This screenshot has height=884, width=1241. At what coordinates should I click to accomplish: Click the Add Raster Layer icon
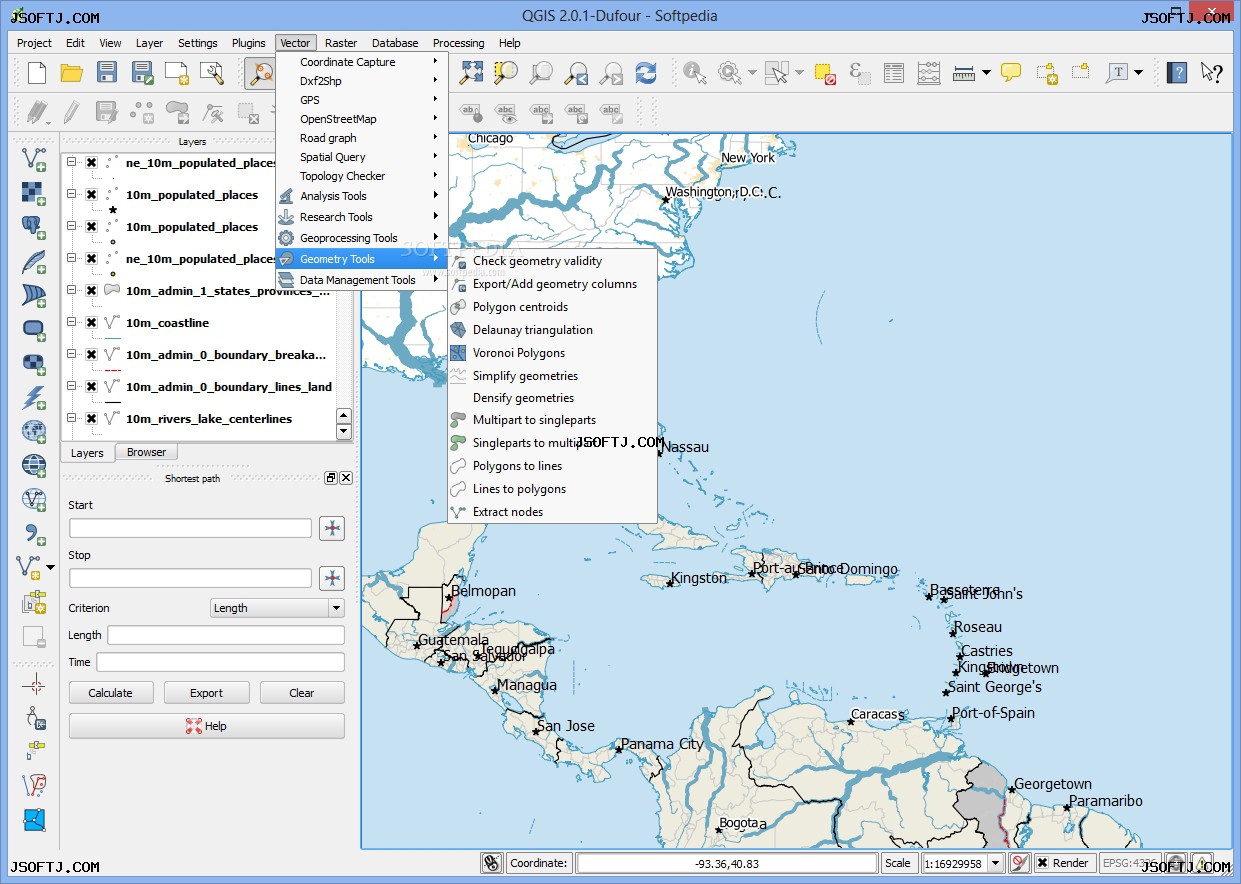pos(34,192)
